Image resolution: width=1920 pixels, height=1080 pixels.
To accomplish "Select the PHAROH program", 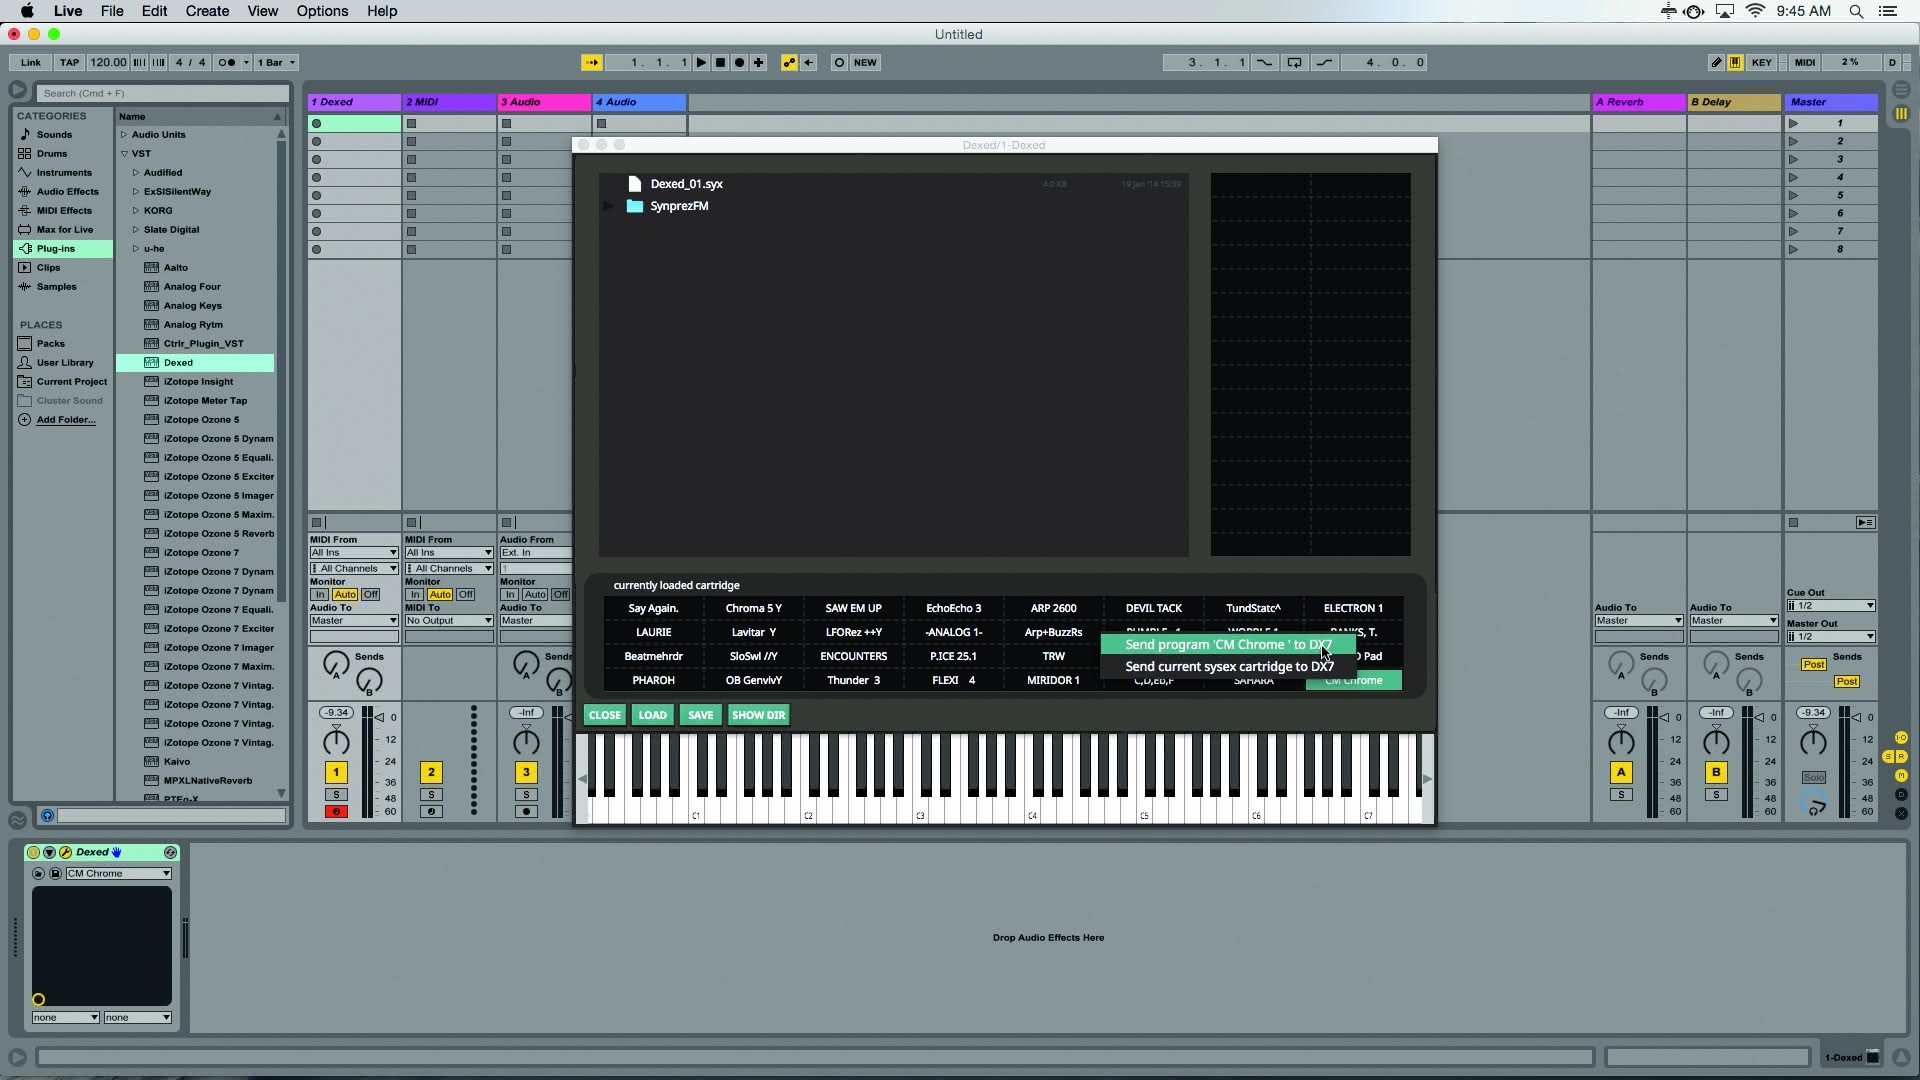I will [653, 680].
